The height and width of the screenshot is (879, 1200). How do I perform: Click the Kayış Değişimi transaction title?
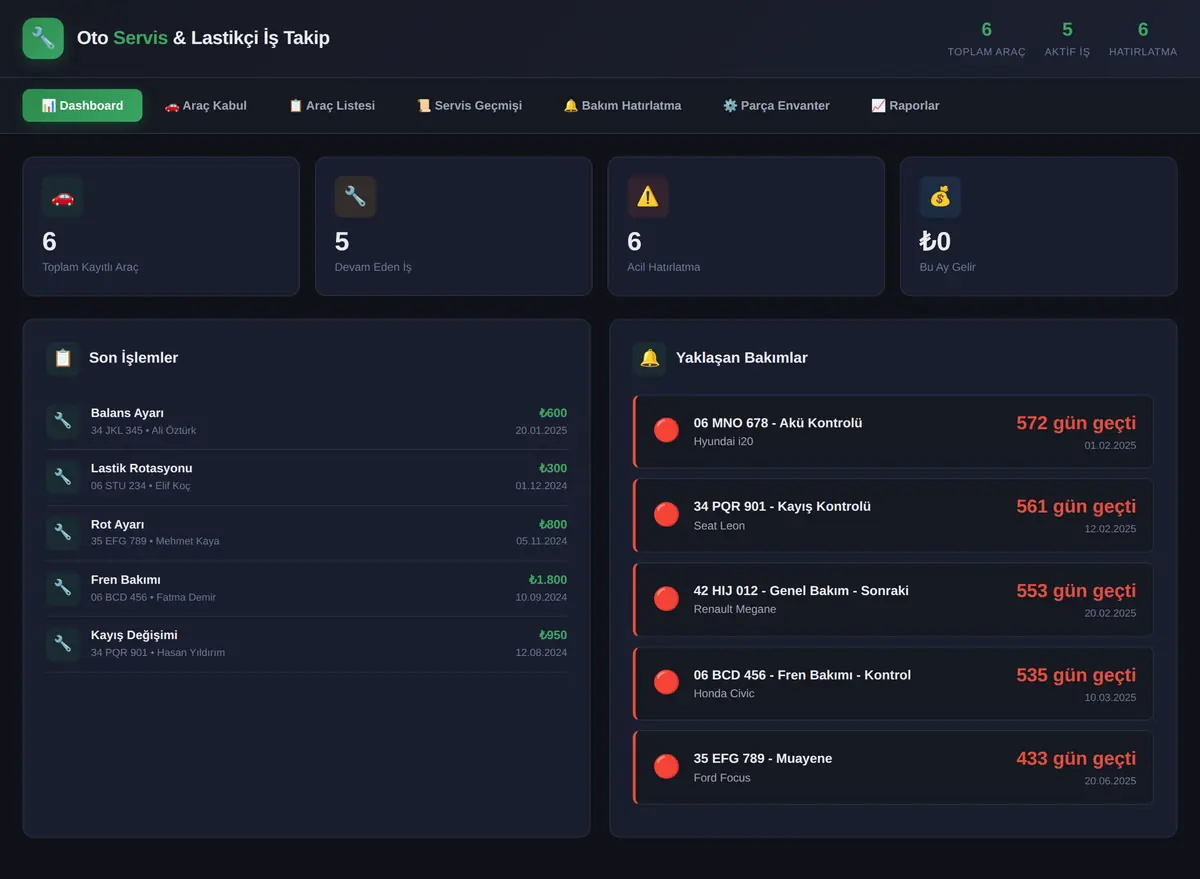point(134,635)
